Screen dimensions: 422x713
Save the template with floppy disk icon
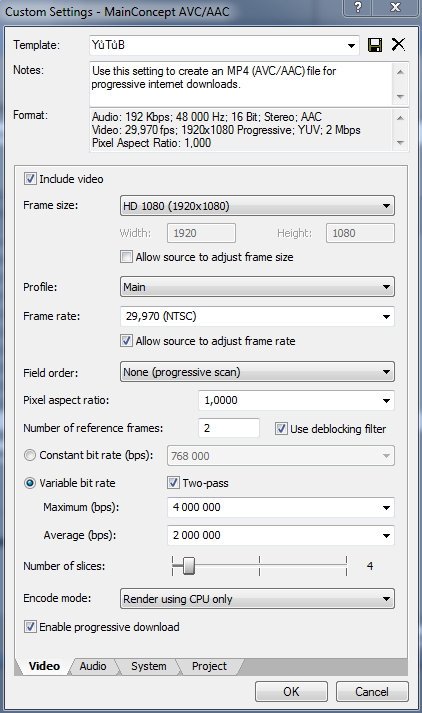375,45
